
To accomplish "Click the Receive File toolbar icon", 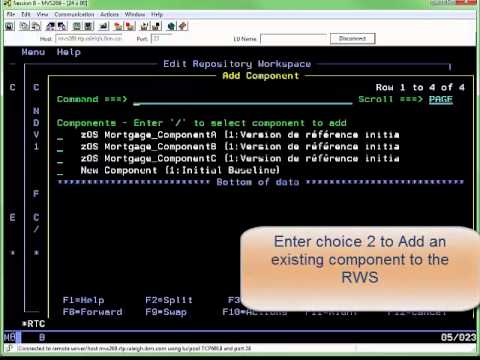I will [62, 26].
